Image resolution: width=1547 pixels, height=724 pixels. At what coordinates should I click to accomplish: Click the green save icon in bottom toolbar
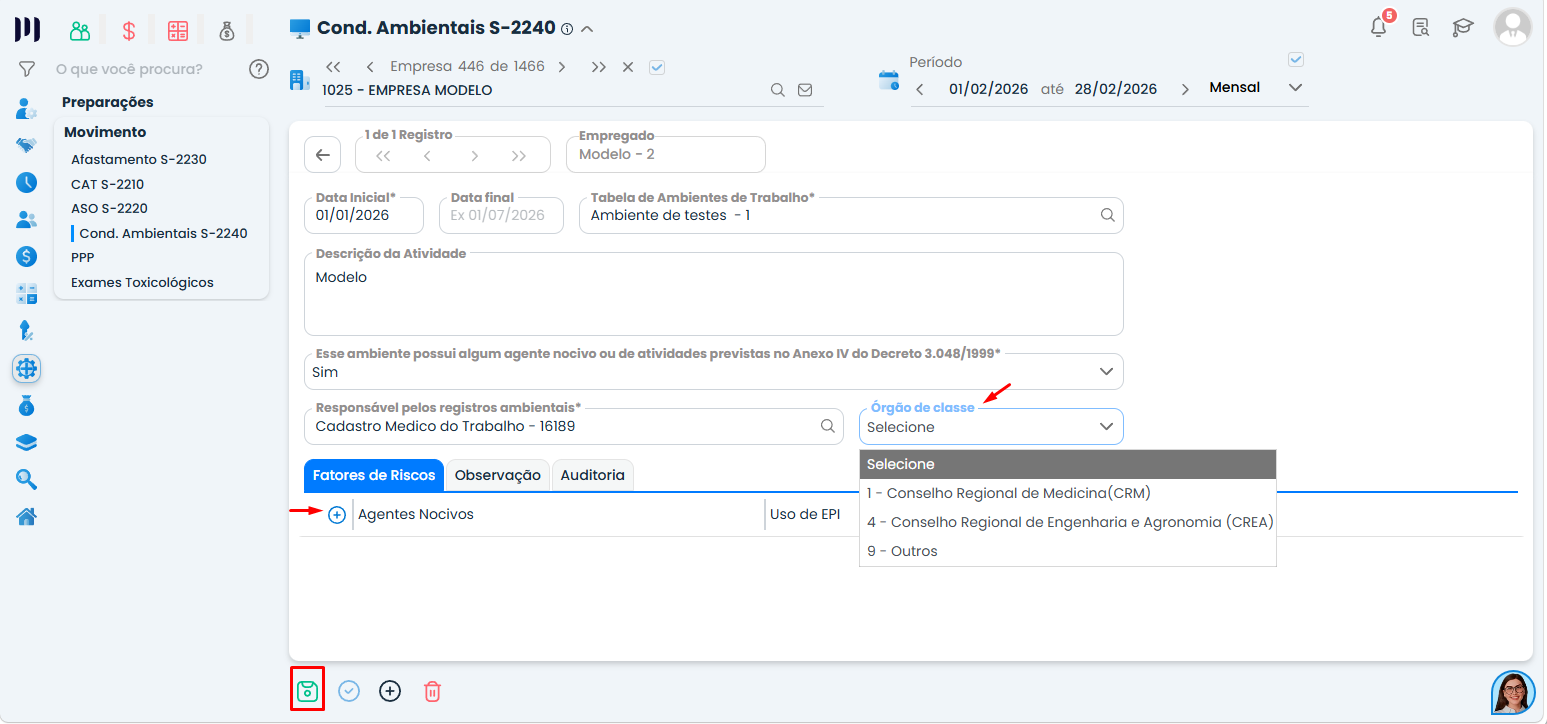coord(307,690)
